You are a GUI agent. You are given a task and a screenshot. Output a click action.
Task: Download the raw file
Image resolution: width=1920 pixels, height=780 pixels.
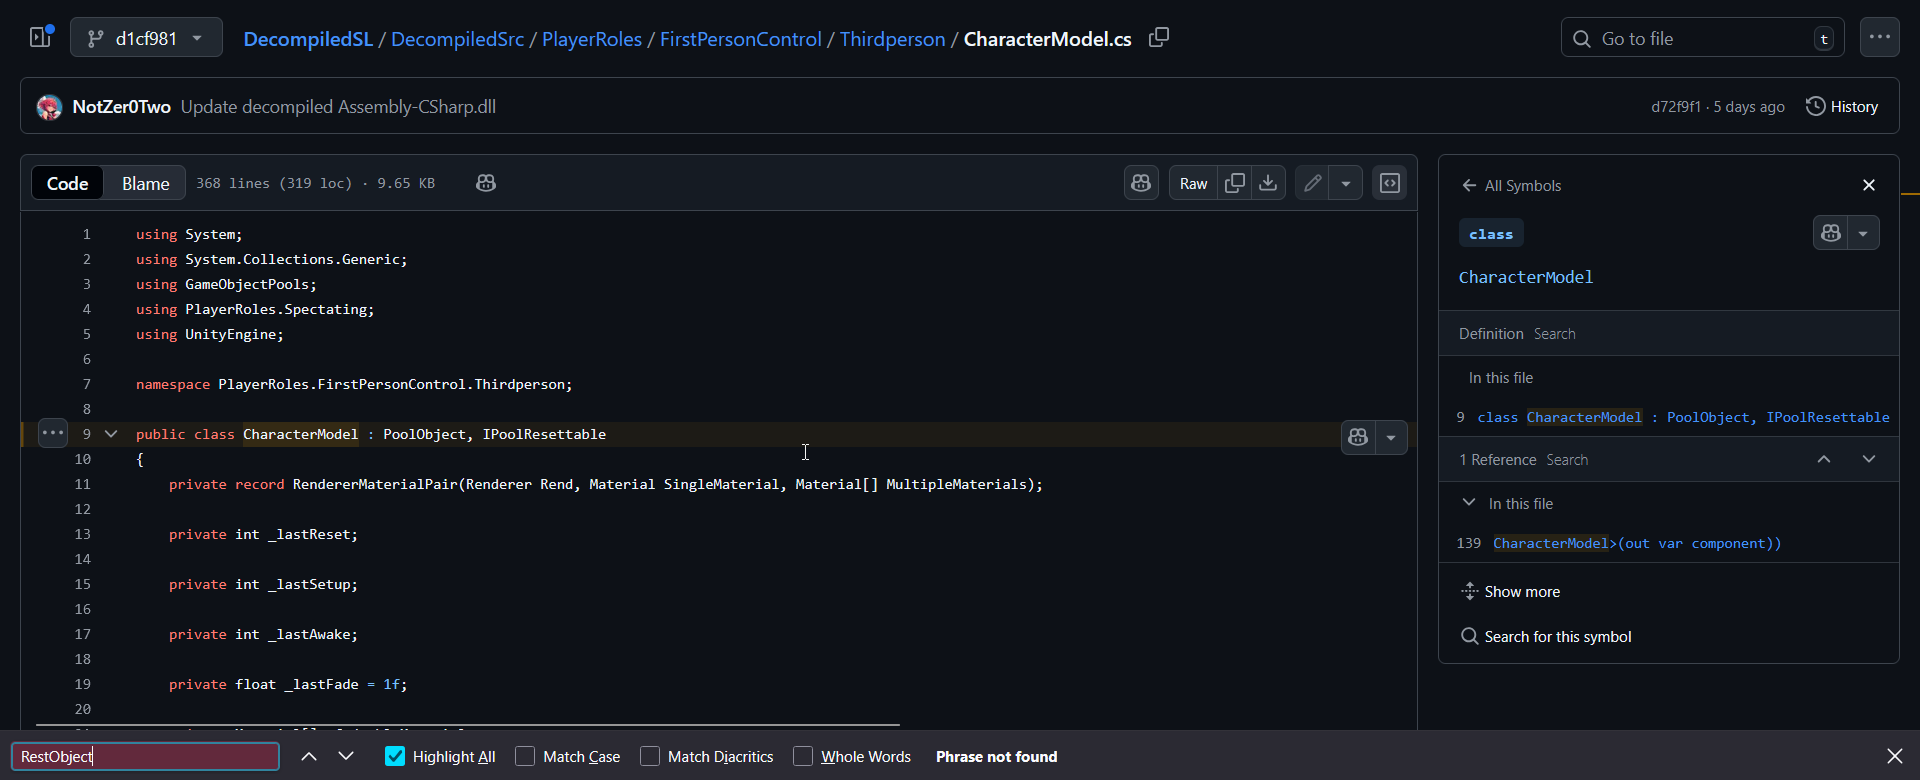[x=1268, y=183]
